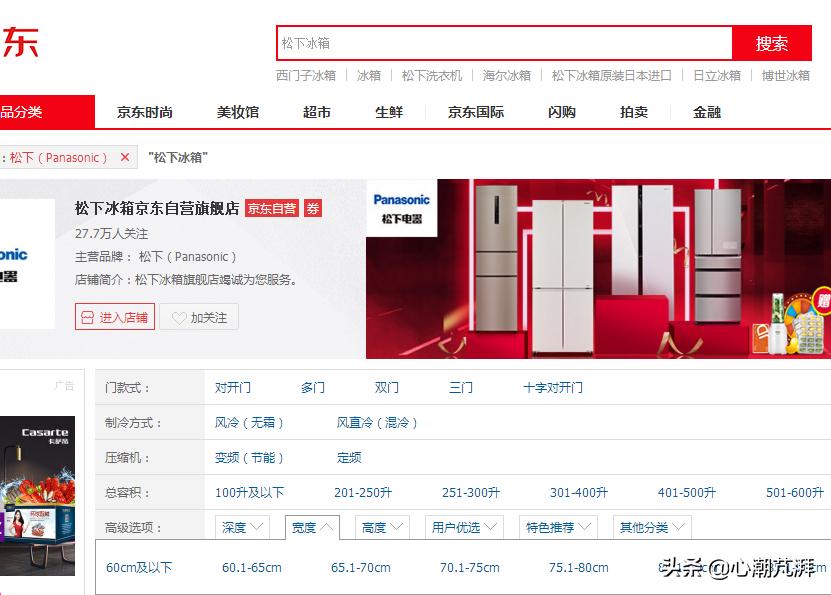The width and height of the screenshot is (831, 595).
Task: Remove the 松下（Panasonic）filter via its × icon
Action: [124, 157]
